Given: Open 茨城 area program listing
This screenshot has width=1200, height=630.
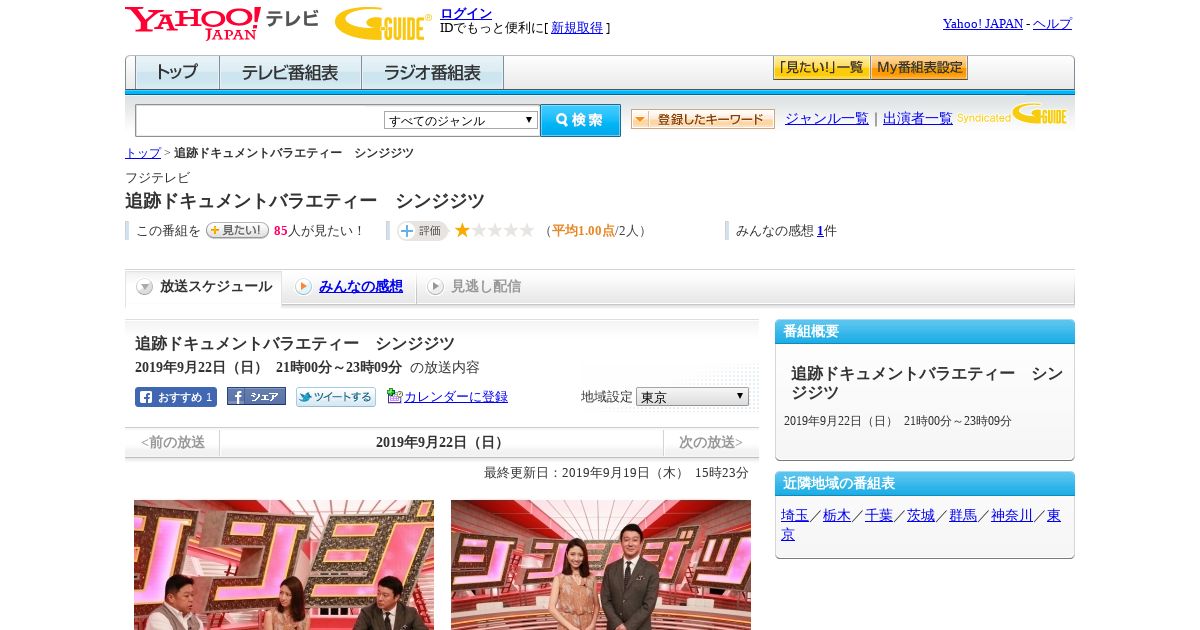Looking at the screenshot, I should [x=921, y=516].
